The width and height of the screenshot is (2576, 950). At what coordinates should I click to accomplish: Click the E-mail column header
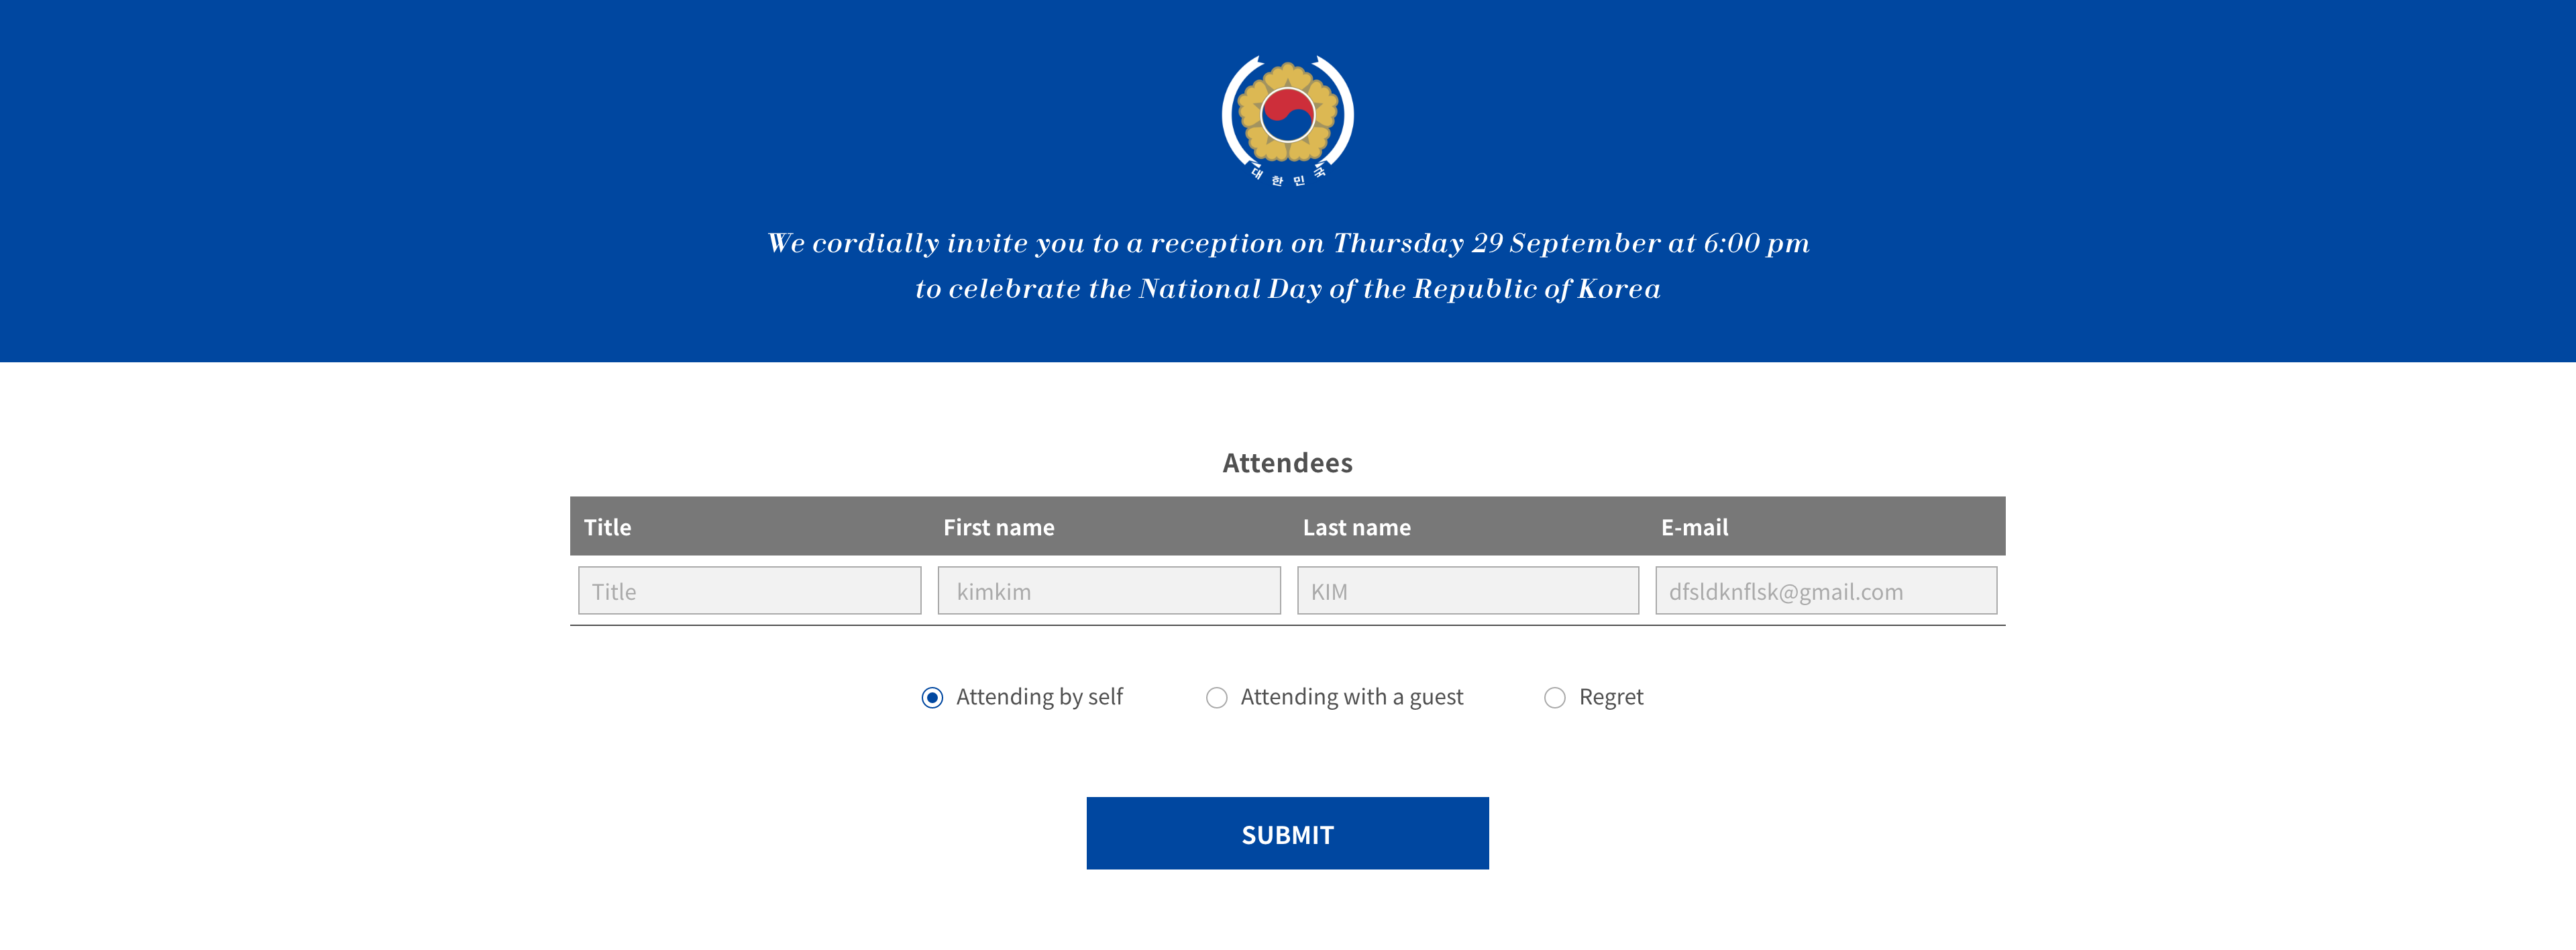click(x=1694, y=527)
